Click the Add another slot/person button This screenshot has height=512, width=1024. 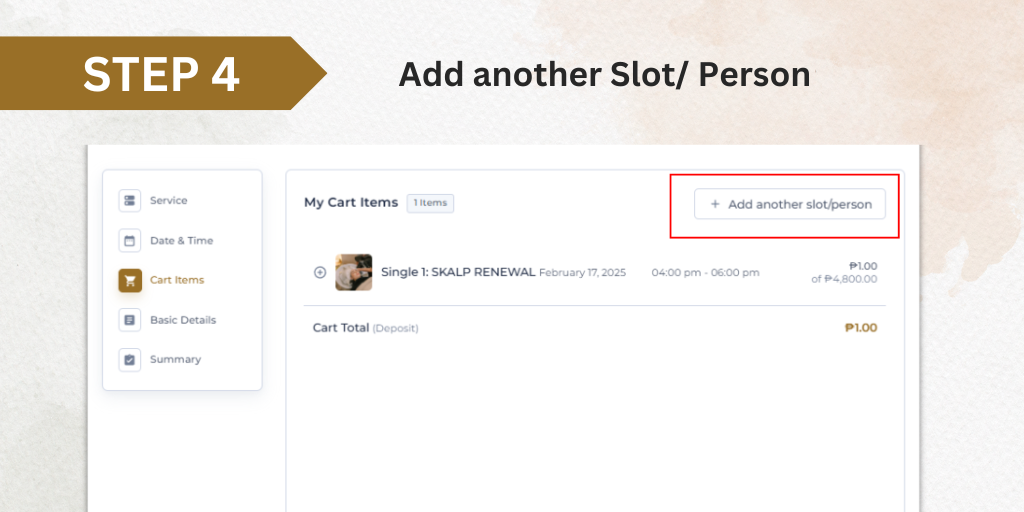[790, 204]
